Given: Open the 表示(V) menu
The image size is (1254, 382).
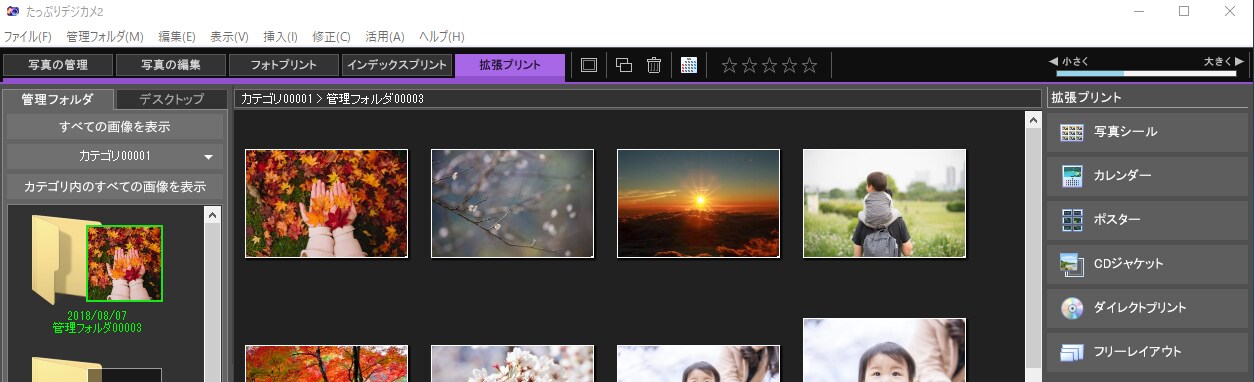Looking at the screenshot, I should pos(230,36).
